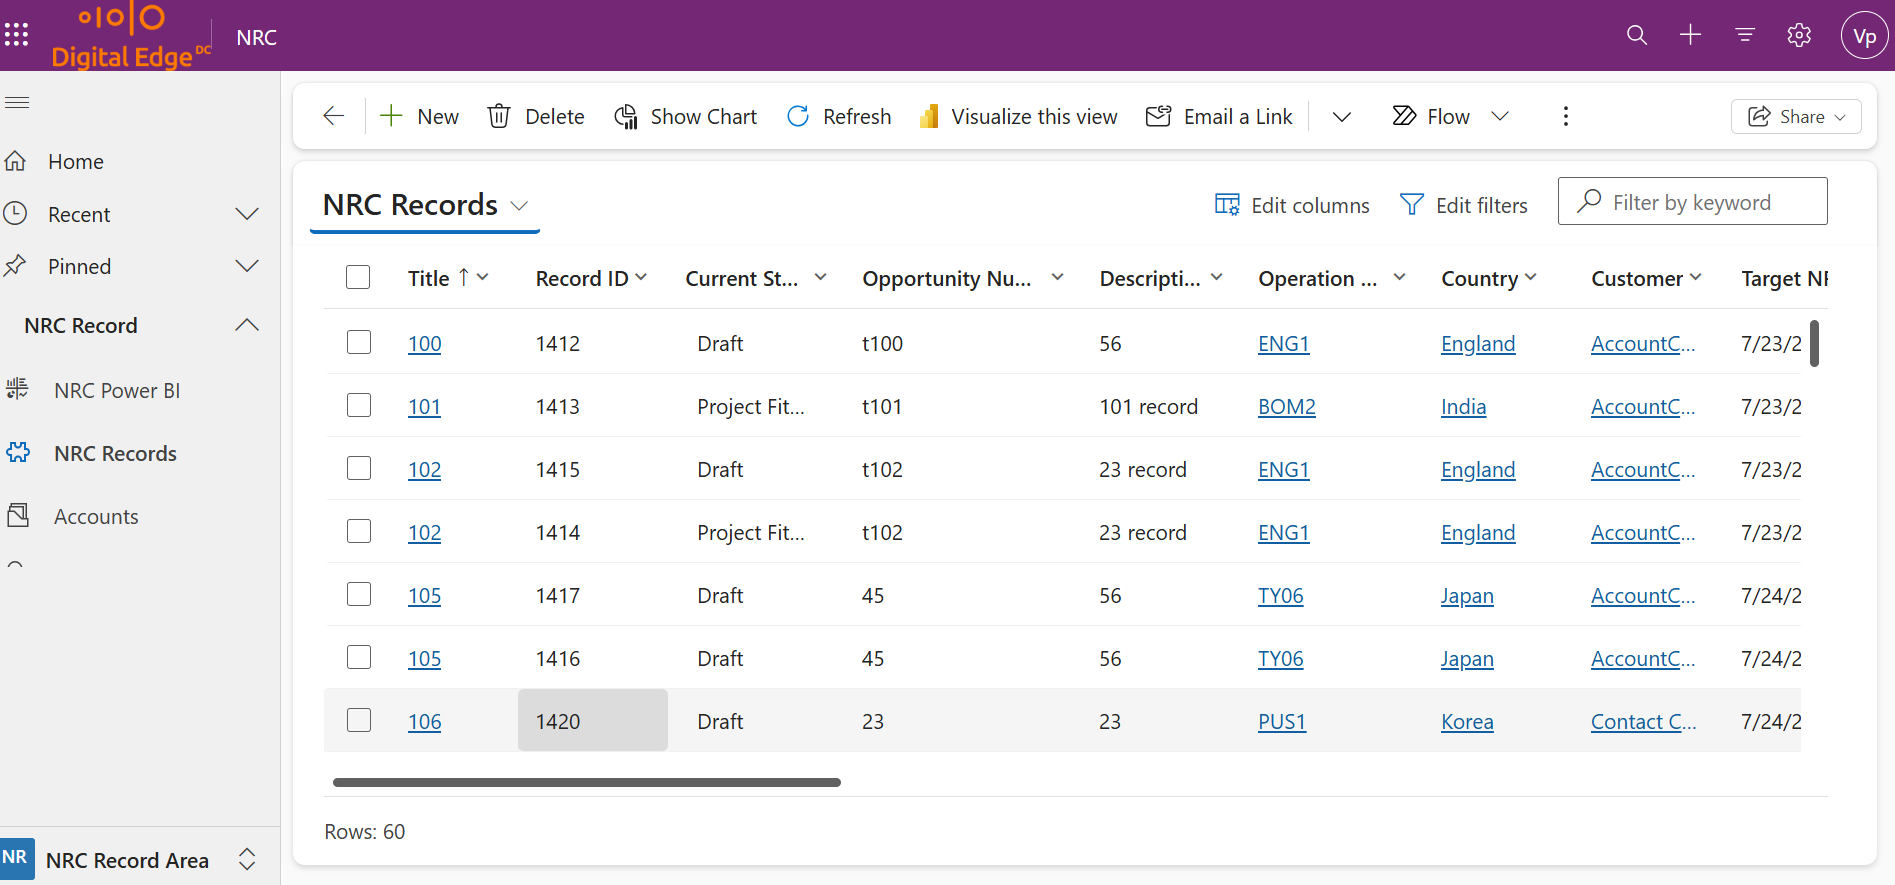Screen dimensions: 1895x885
Task: Toggle the hamburger site map menu
Action: click(17, 102)
